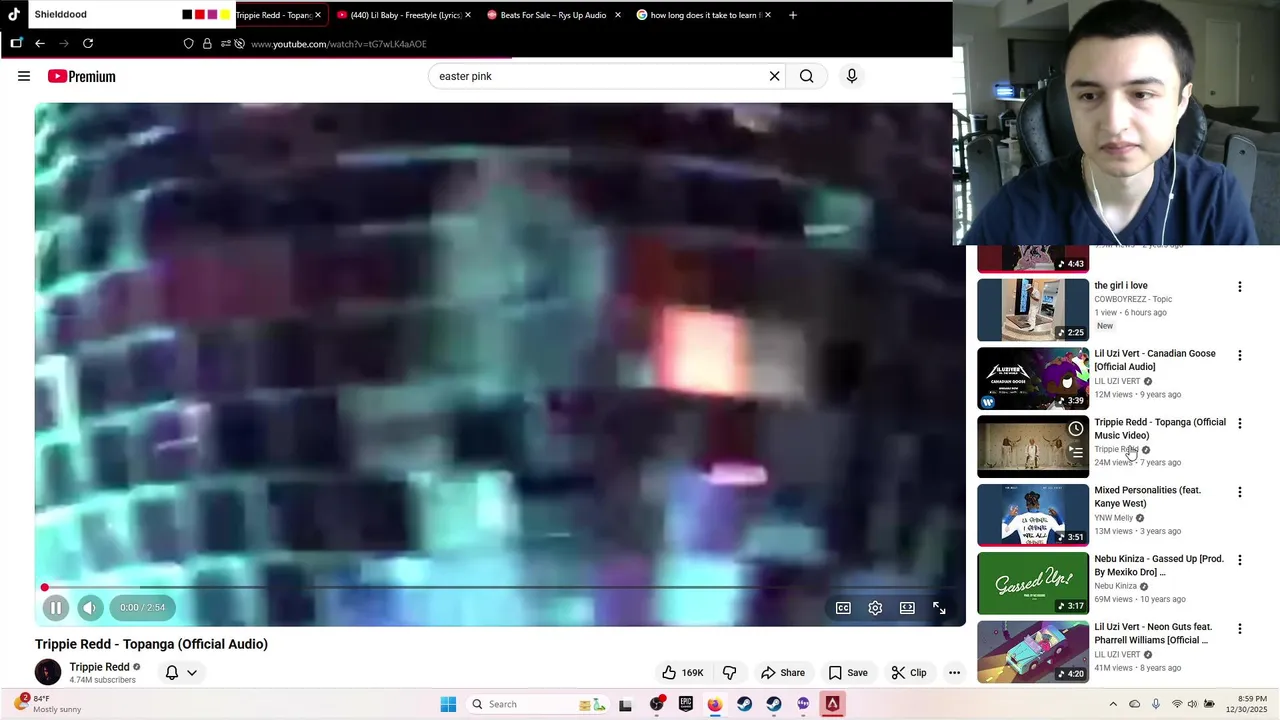Mute the video with the speaker button
Screen dimensions: 1280x720
pyautogui.click(x=90, y=607)
